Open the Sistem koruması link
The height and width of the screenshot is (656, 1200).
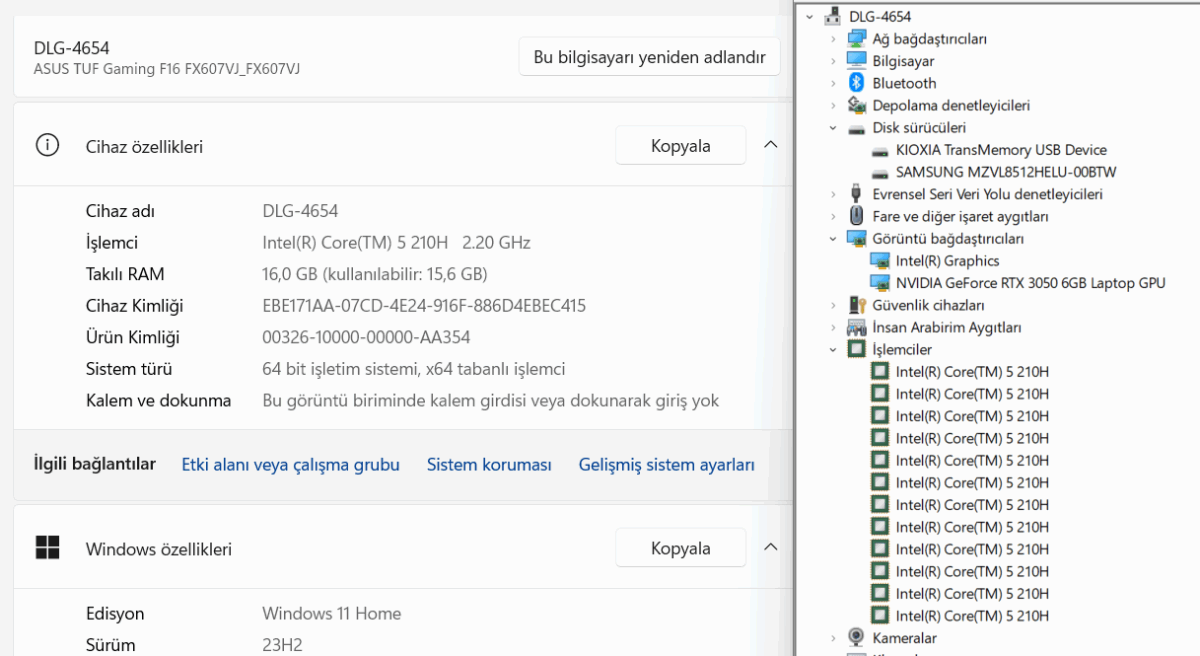point(489,464)
